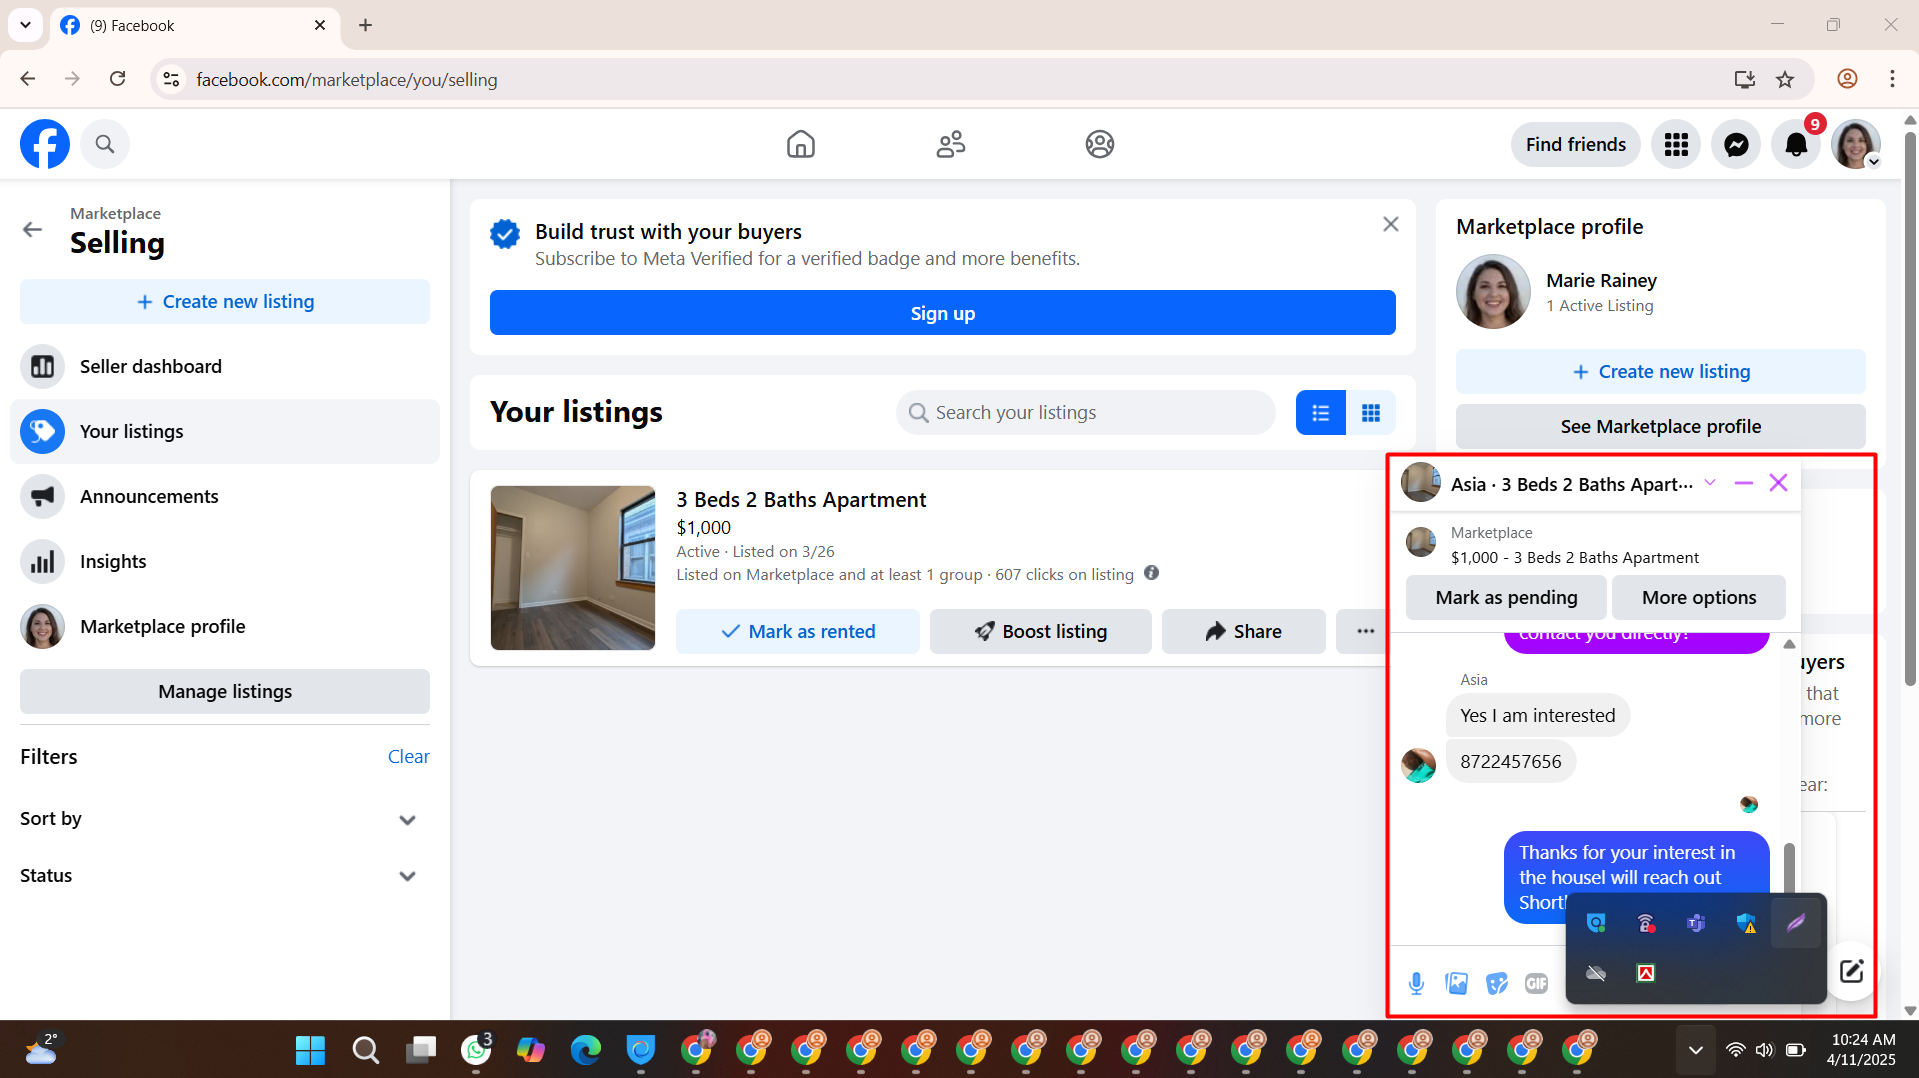Click the Manage listings button
The width and height of the screenshot is (1919, 1078).
click(x=225, y=691)
